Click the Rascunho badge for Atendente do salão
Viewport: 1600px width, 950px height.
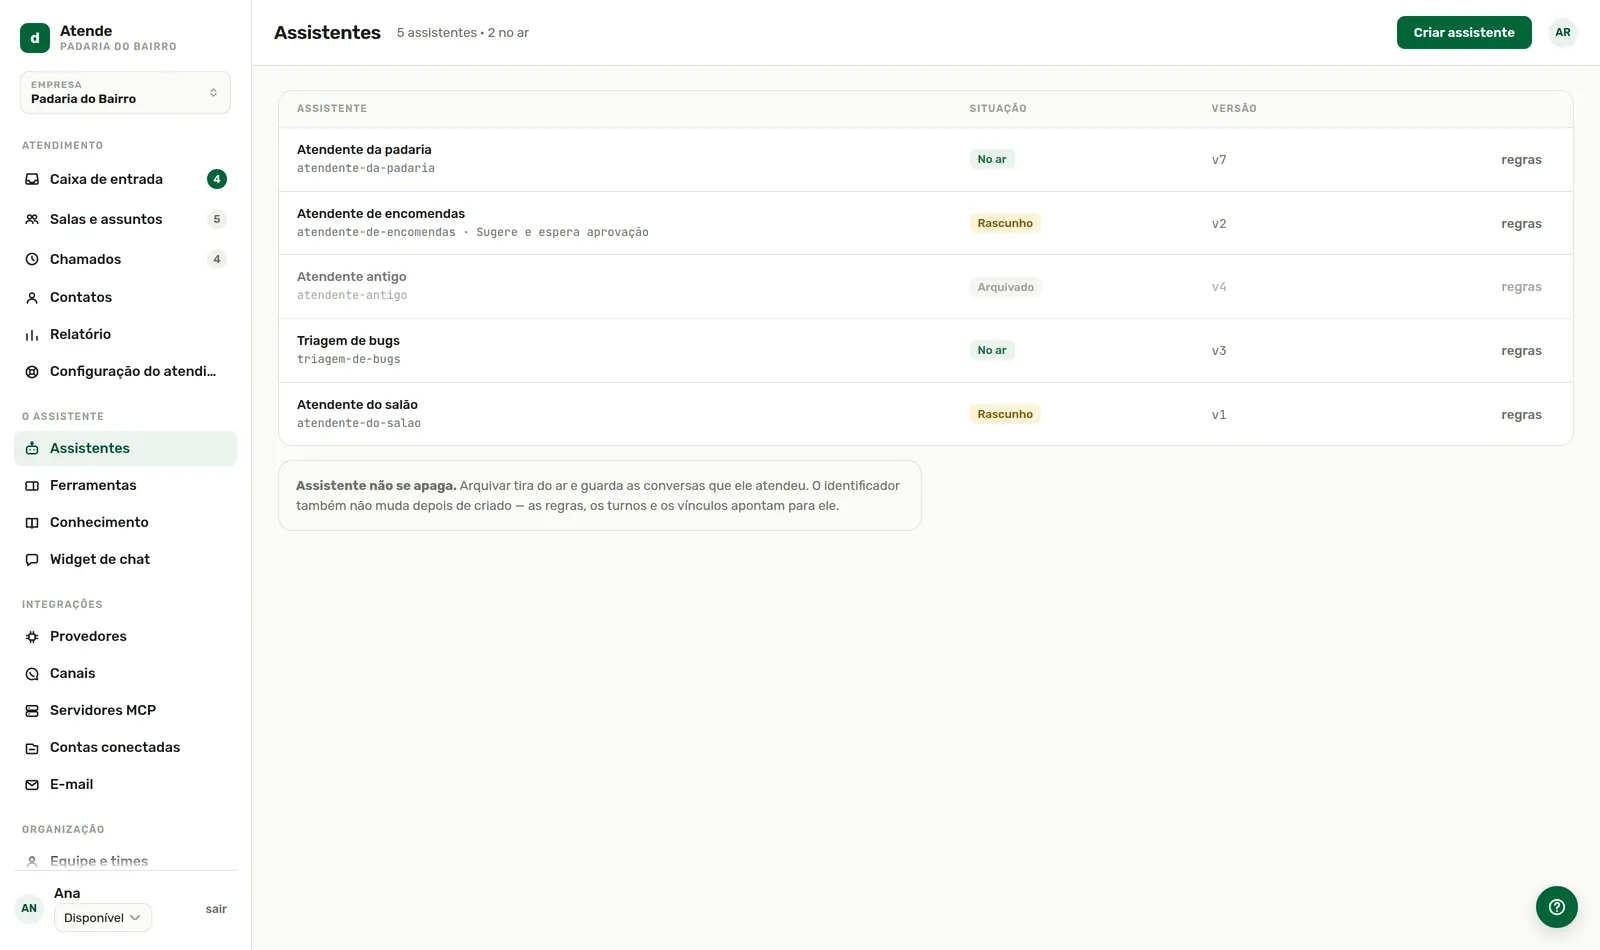point(1005,414)
